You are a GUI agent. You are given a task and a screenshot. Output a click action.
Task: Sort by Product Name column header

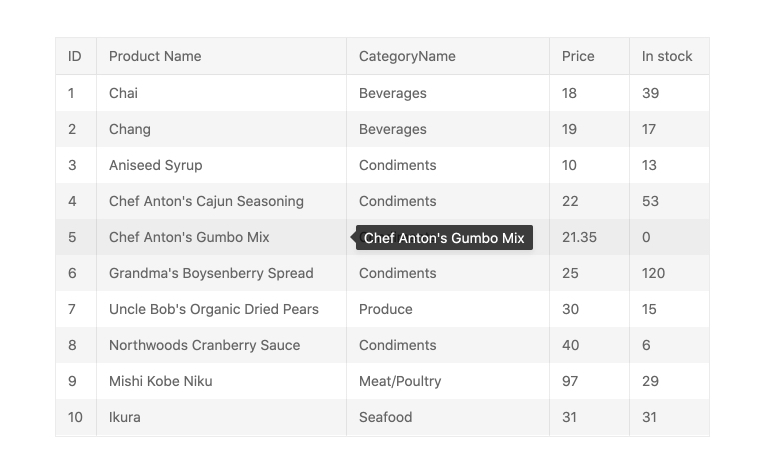(155, 56)
